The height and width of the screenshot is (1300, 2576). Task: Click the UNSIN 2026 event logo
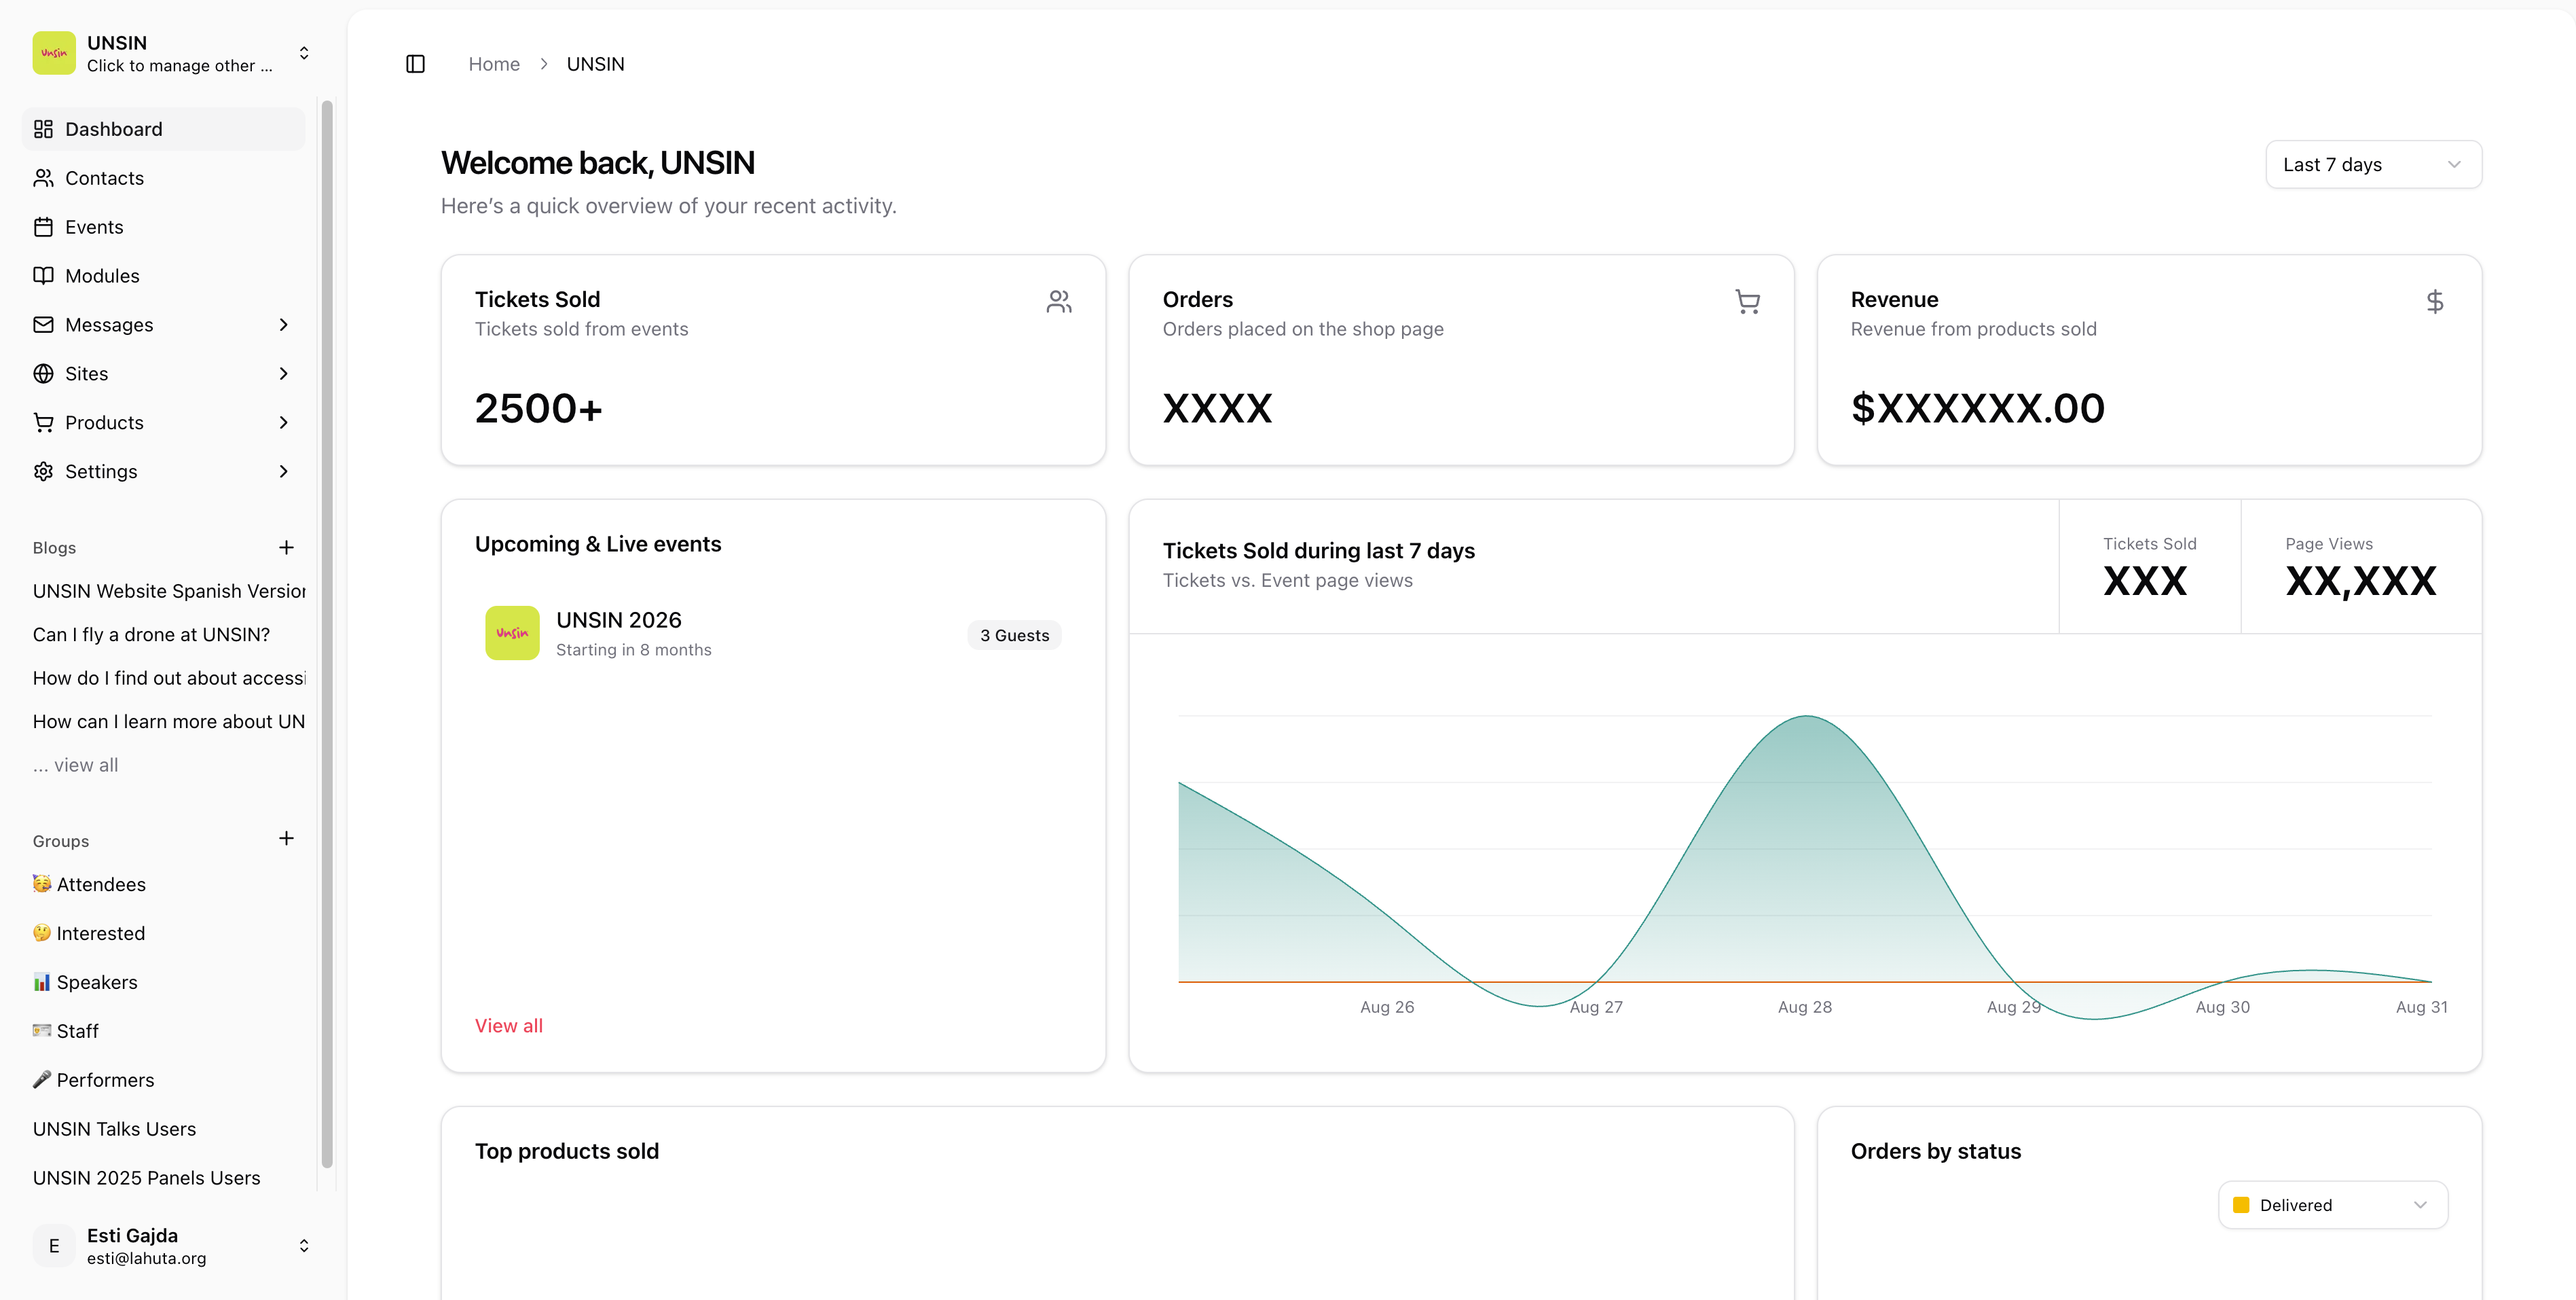click(x=512, y=633)
